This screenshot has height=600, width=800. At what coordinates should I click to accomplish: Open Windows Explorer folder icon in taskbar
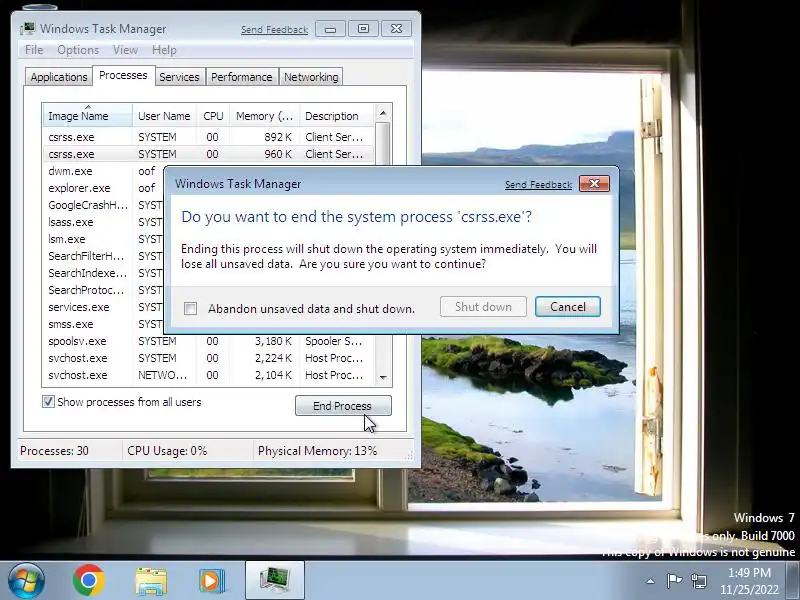pos(151,581)
